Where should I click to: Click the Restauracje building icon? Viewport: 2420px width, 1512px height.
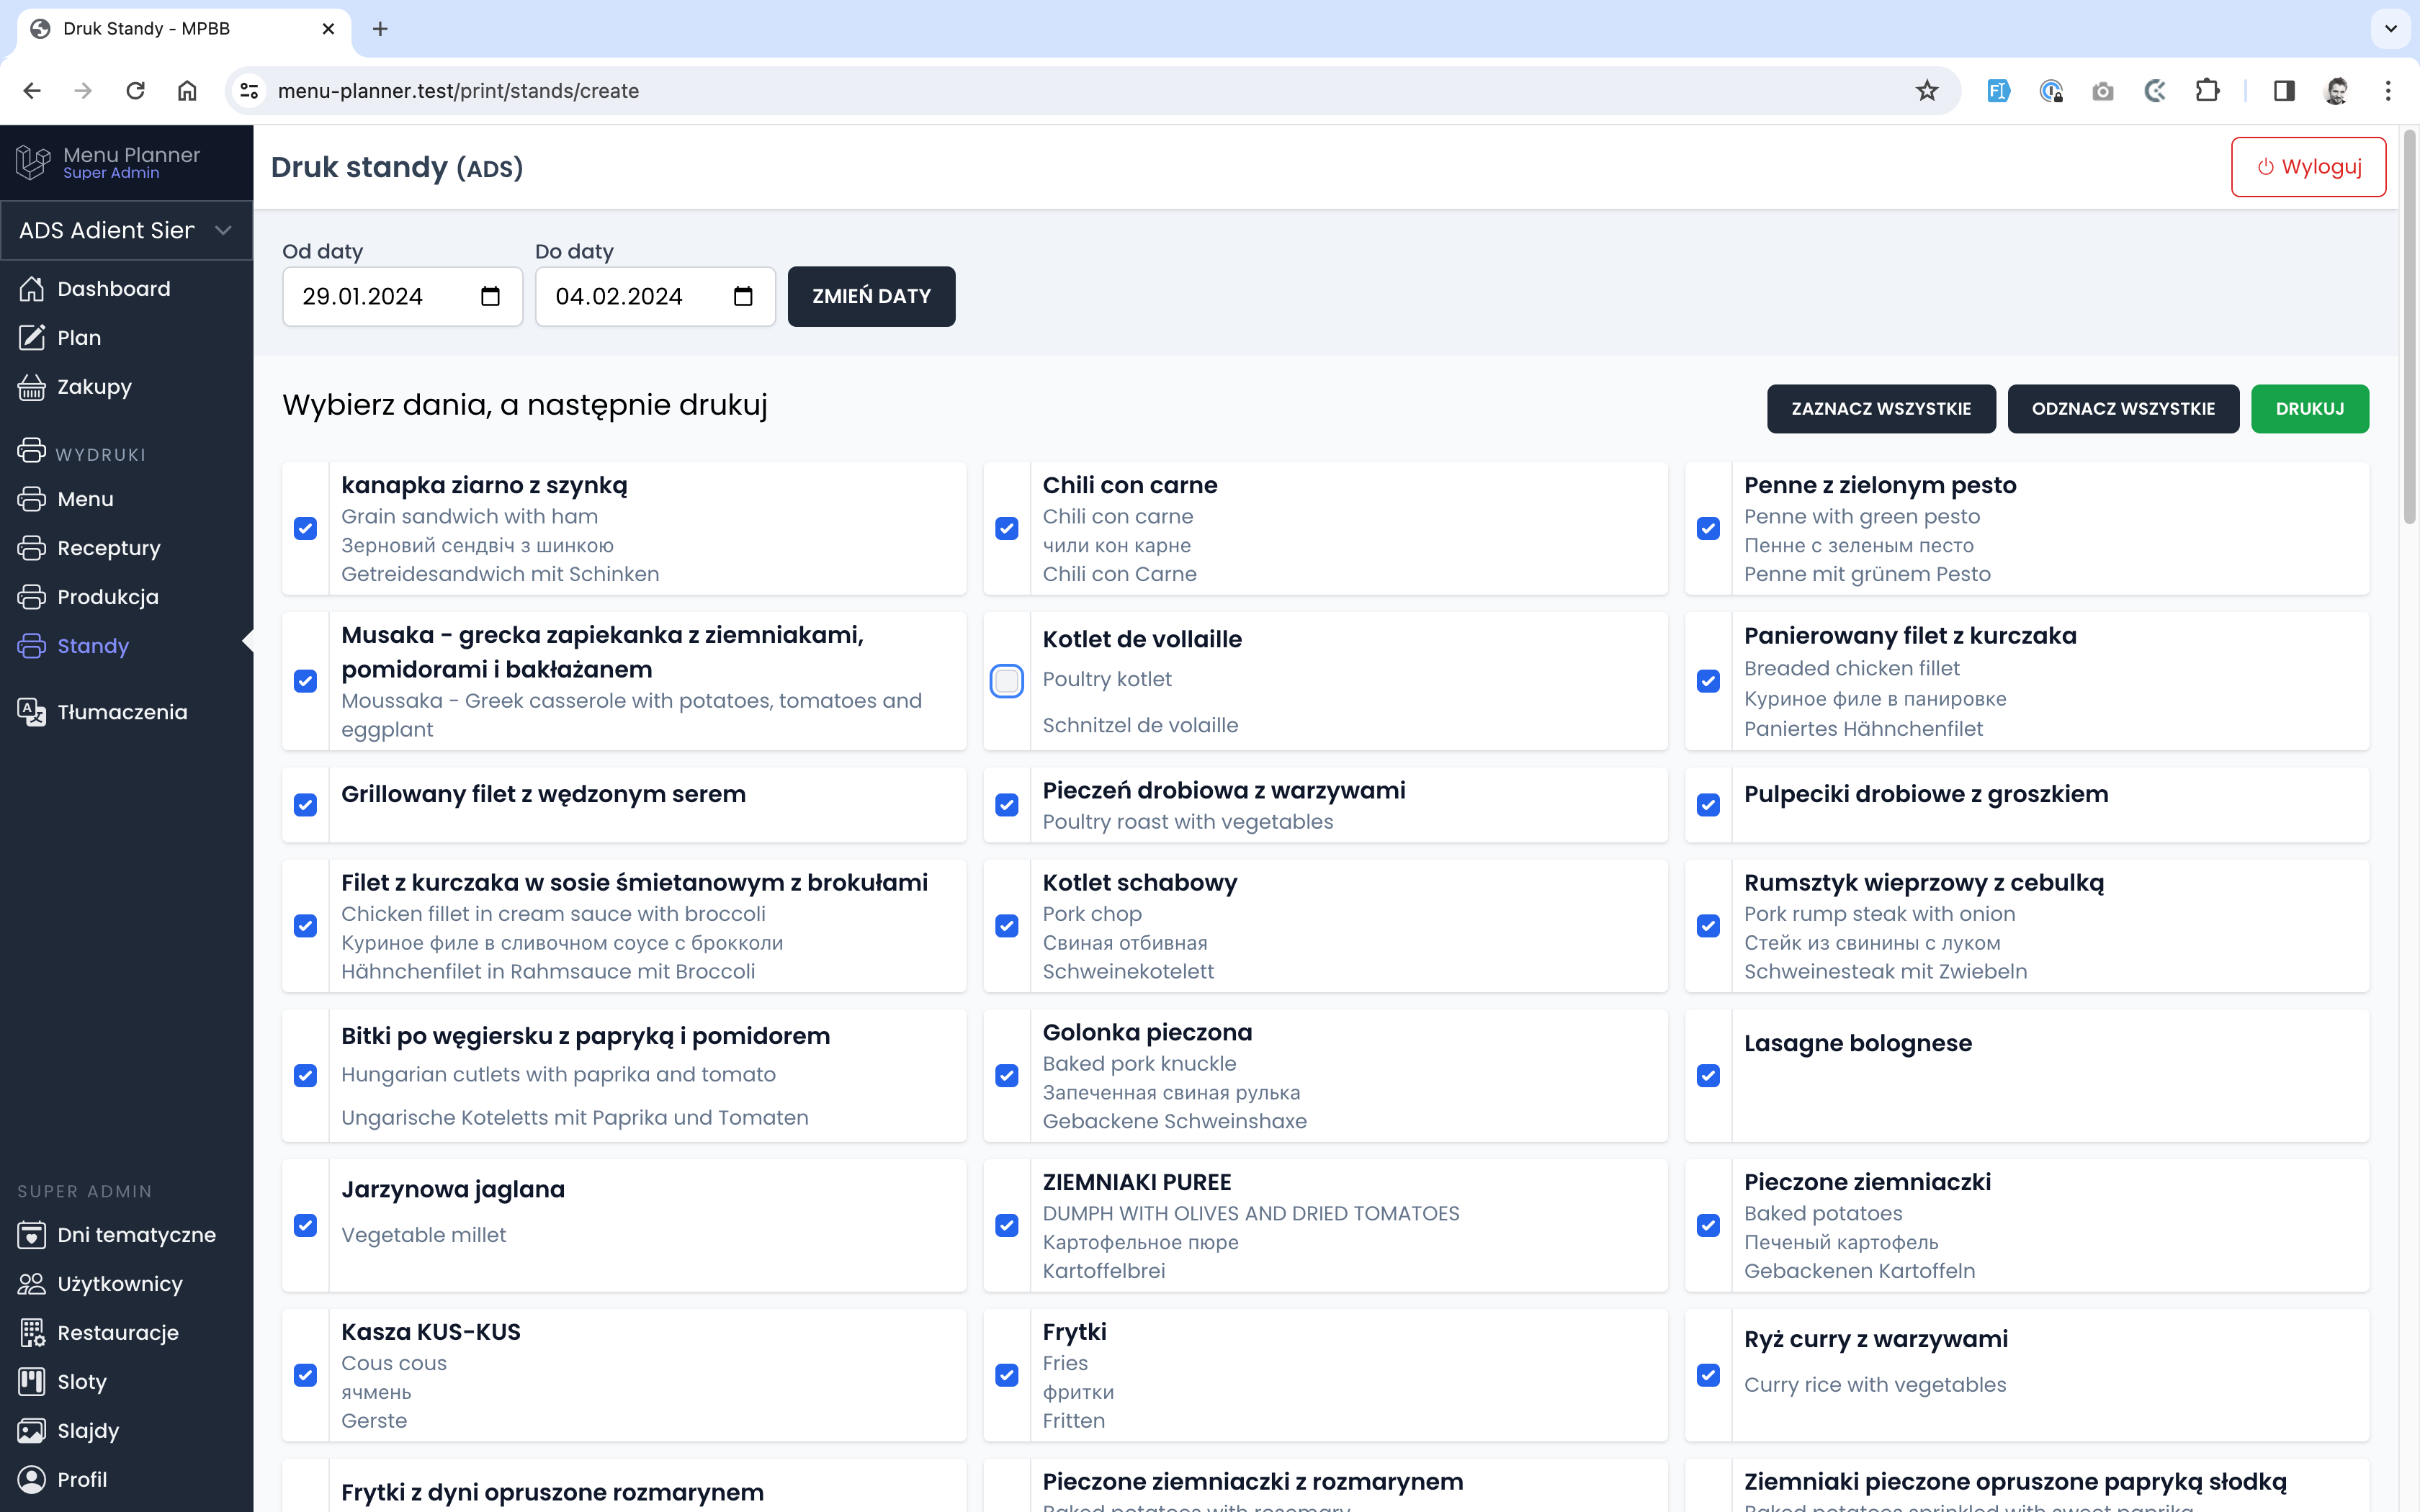click(32, 1333)
